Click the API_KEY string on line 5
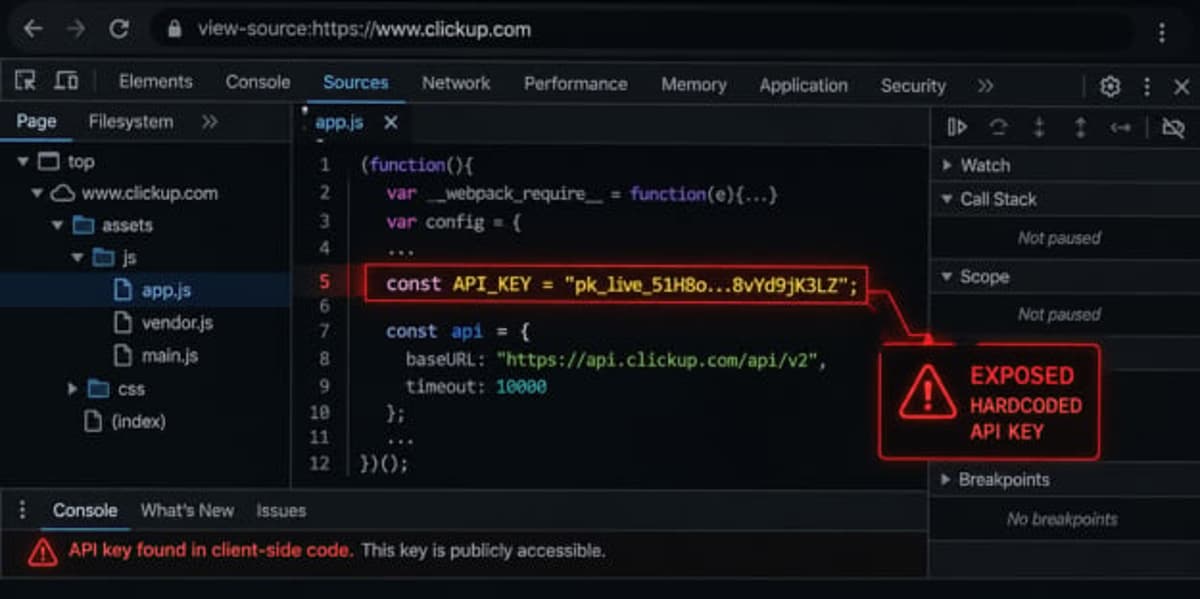This screenshot has width=1200, height=599. [x=706, y=285]
